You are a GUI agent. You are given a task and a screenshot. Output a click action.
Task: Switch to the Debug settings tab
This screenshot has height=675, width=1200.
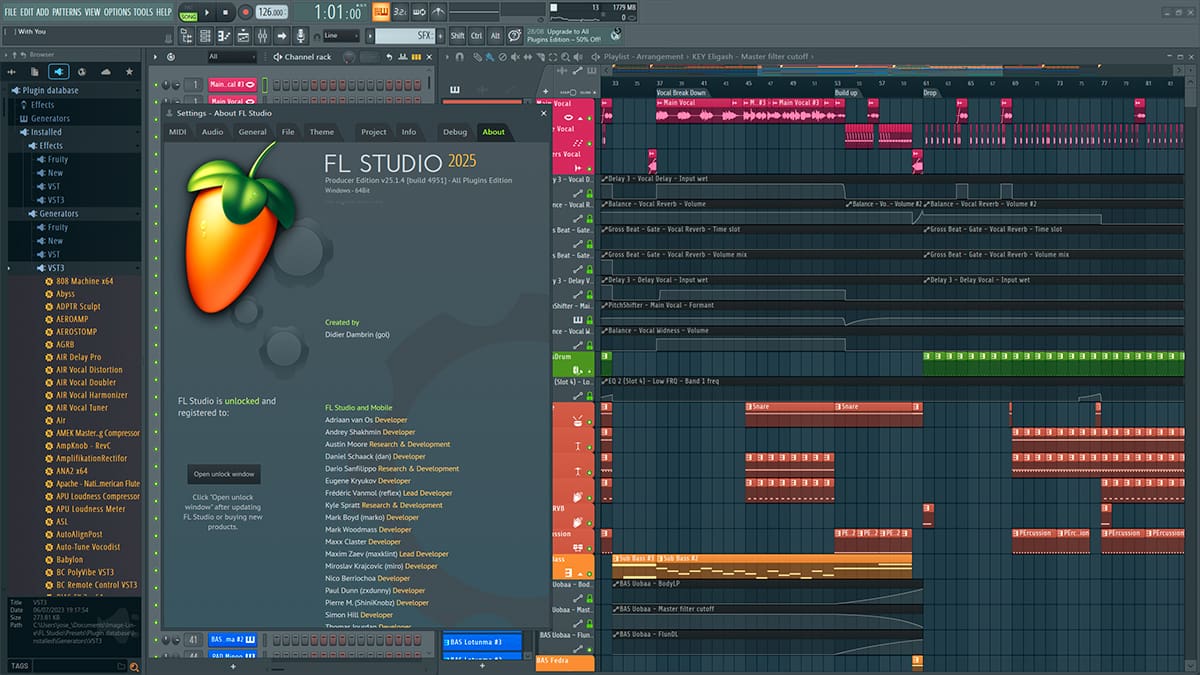pos(455,132)
